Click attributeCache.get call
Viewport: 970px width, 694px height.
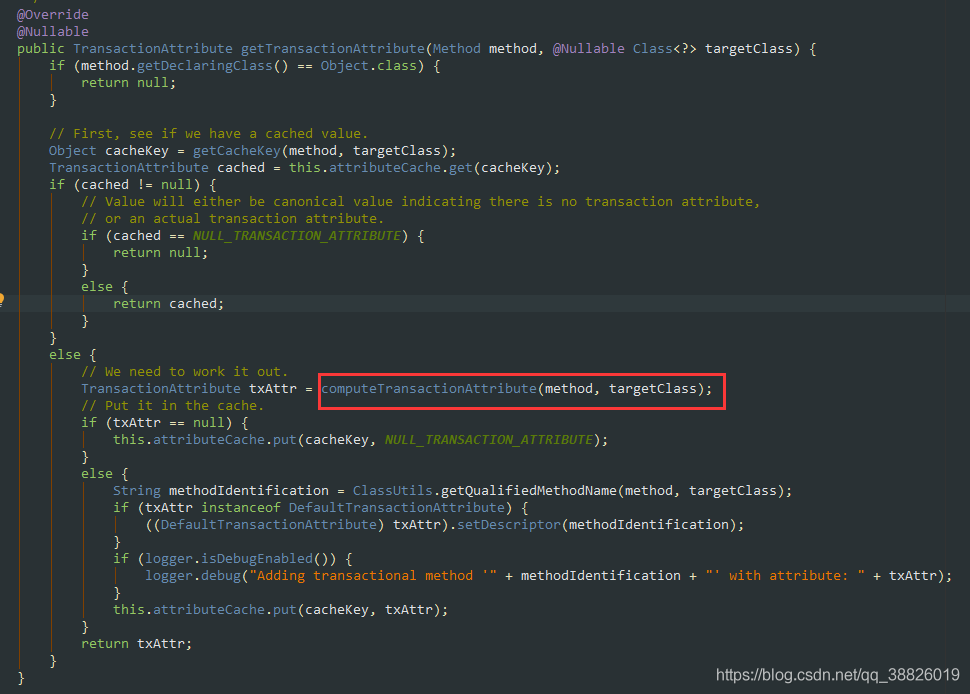coord(401,168)
